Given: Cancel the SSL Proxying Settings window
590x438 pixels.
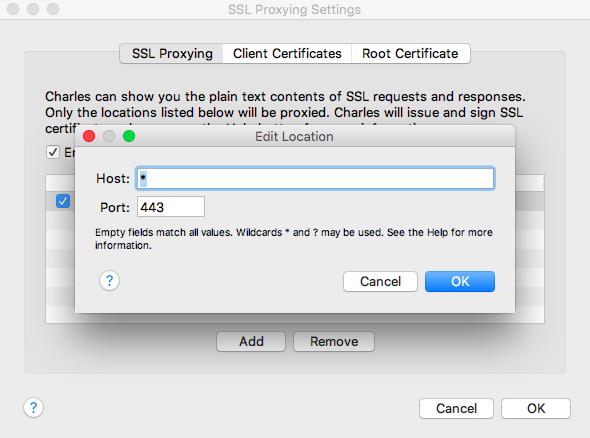Looking at the screenshot, I should pyautogui.click(x=456, y=408).
